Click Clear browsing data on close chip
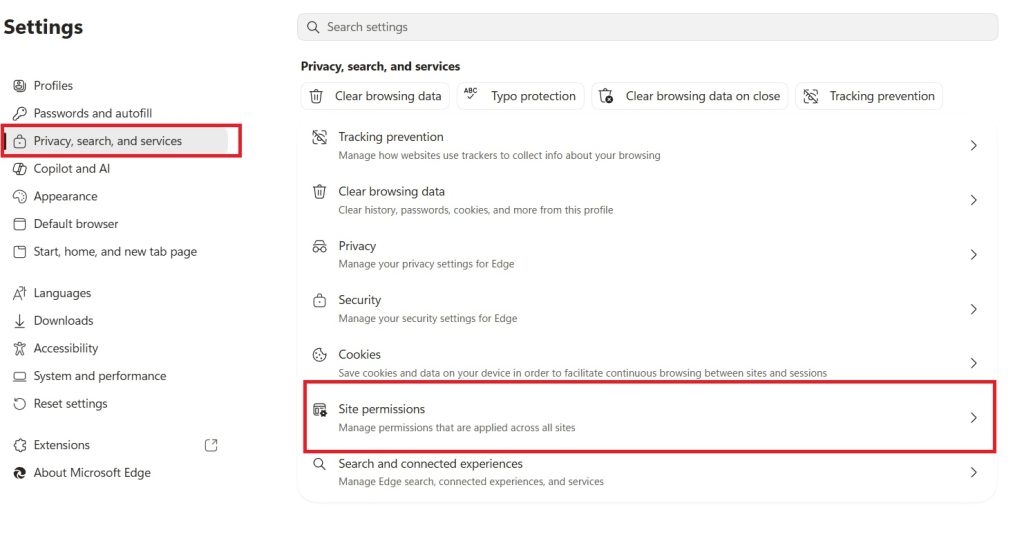This screenshot has height=548, width=1024. click(x=690, y=96)
